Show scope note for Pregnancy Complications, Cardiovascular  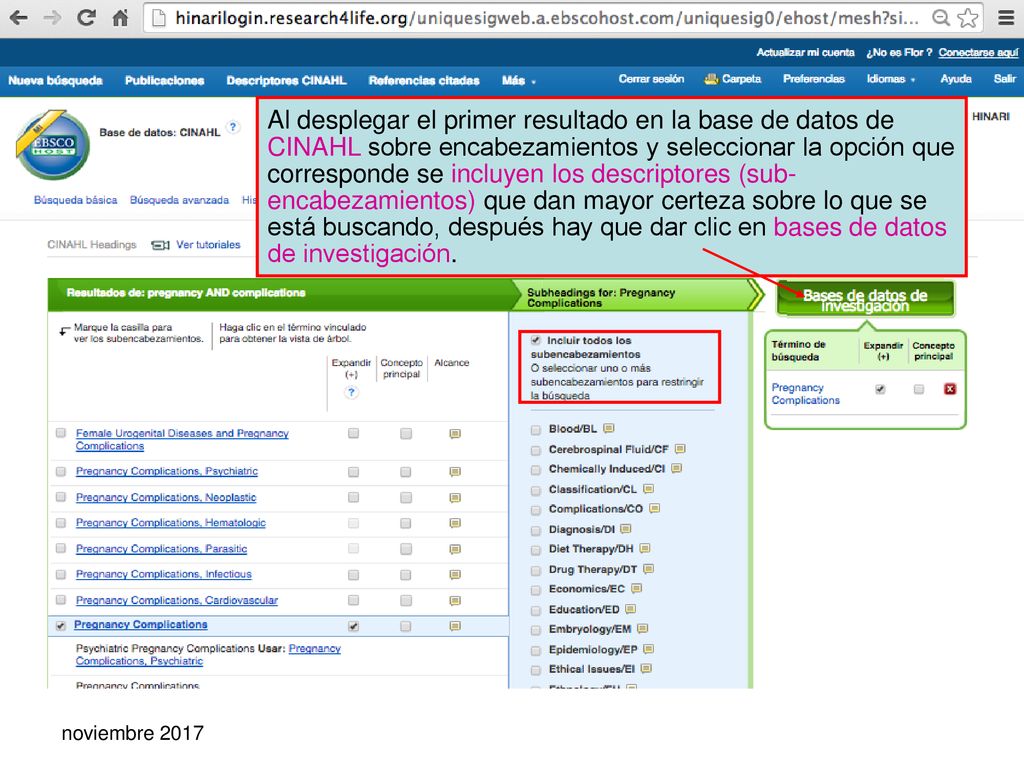click(455, 600)
